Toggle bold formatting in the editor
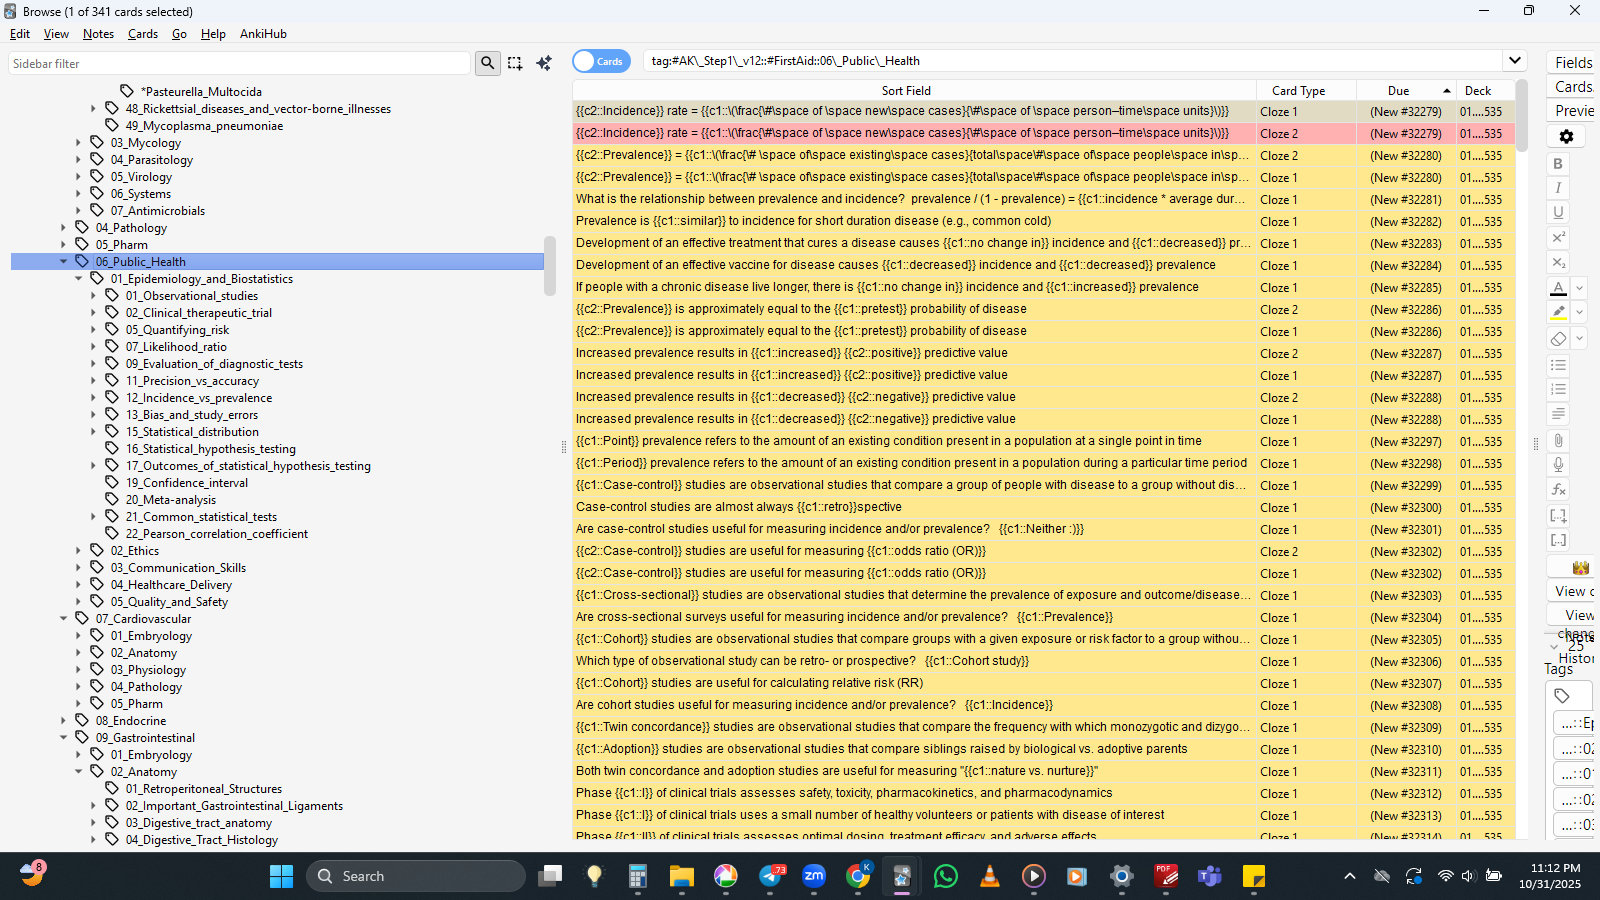 point(1558,164)
